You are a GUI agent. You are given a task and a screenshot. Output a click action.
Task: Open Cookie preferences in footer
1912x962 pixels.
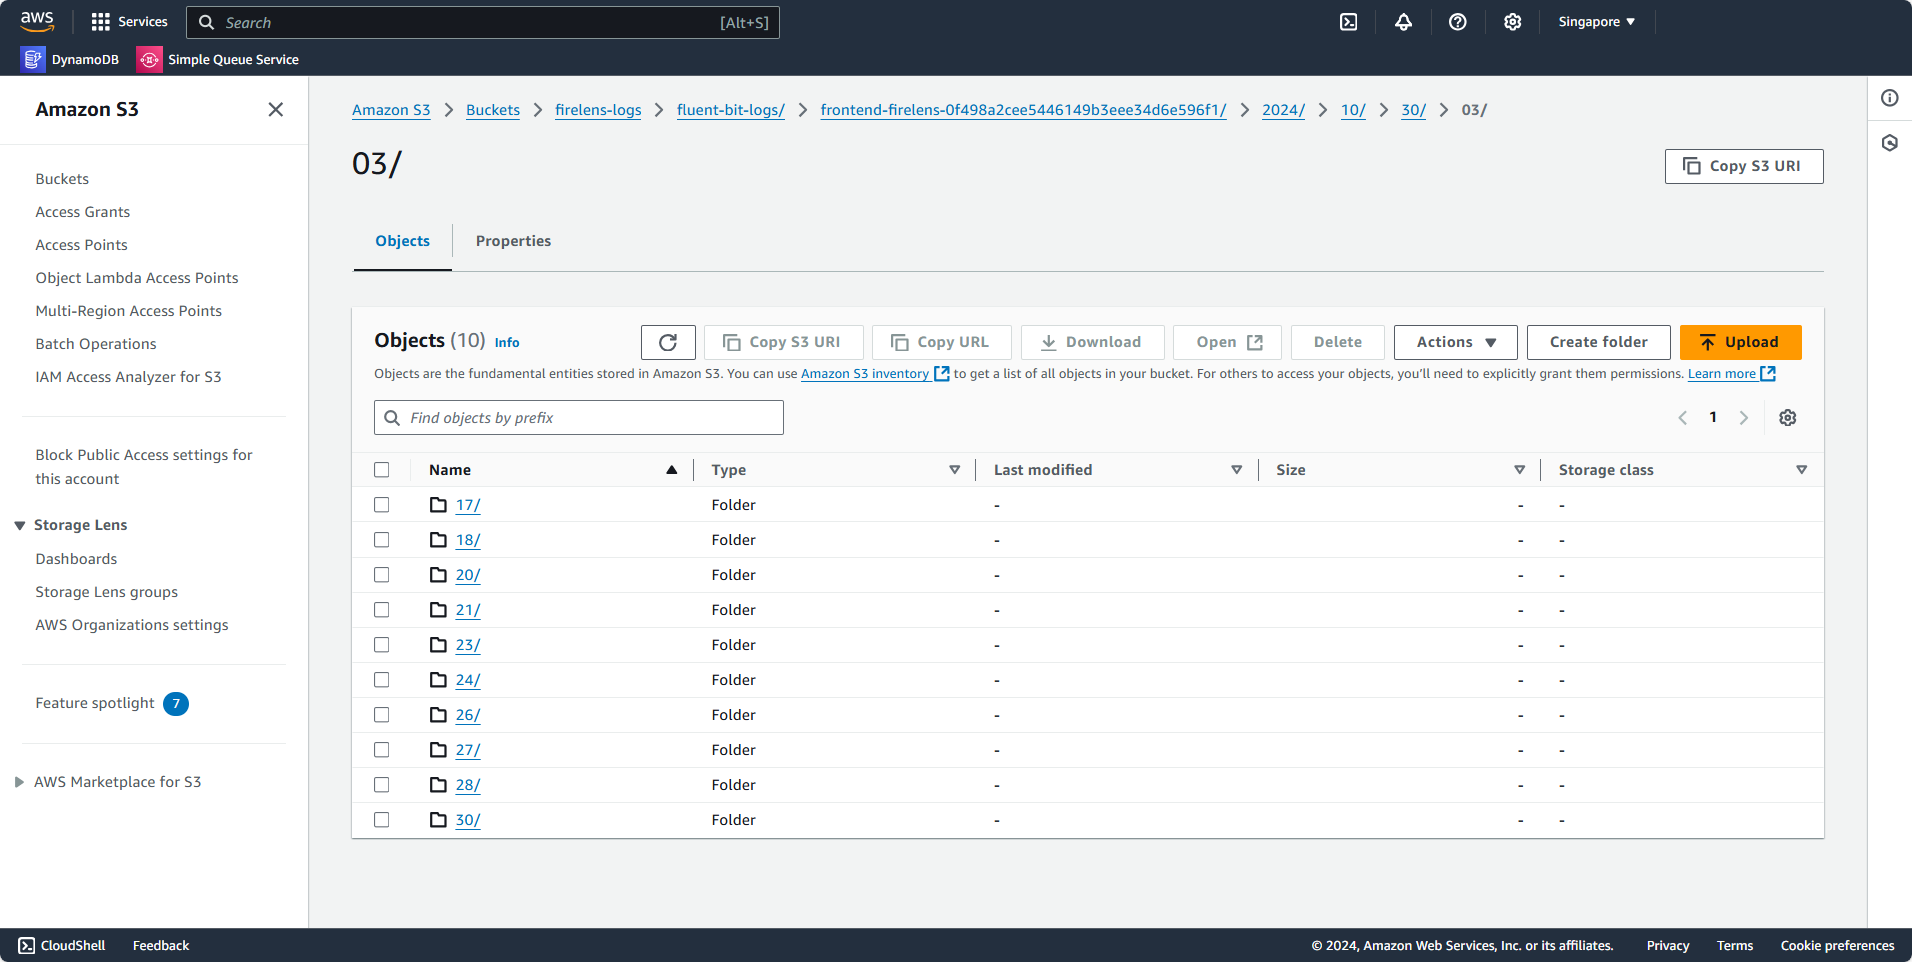coord(1837,945)
